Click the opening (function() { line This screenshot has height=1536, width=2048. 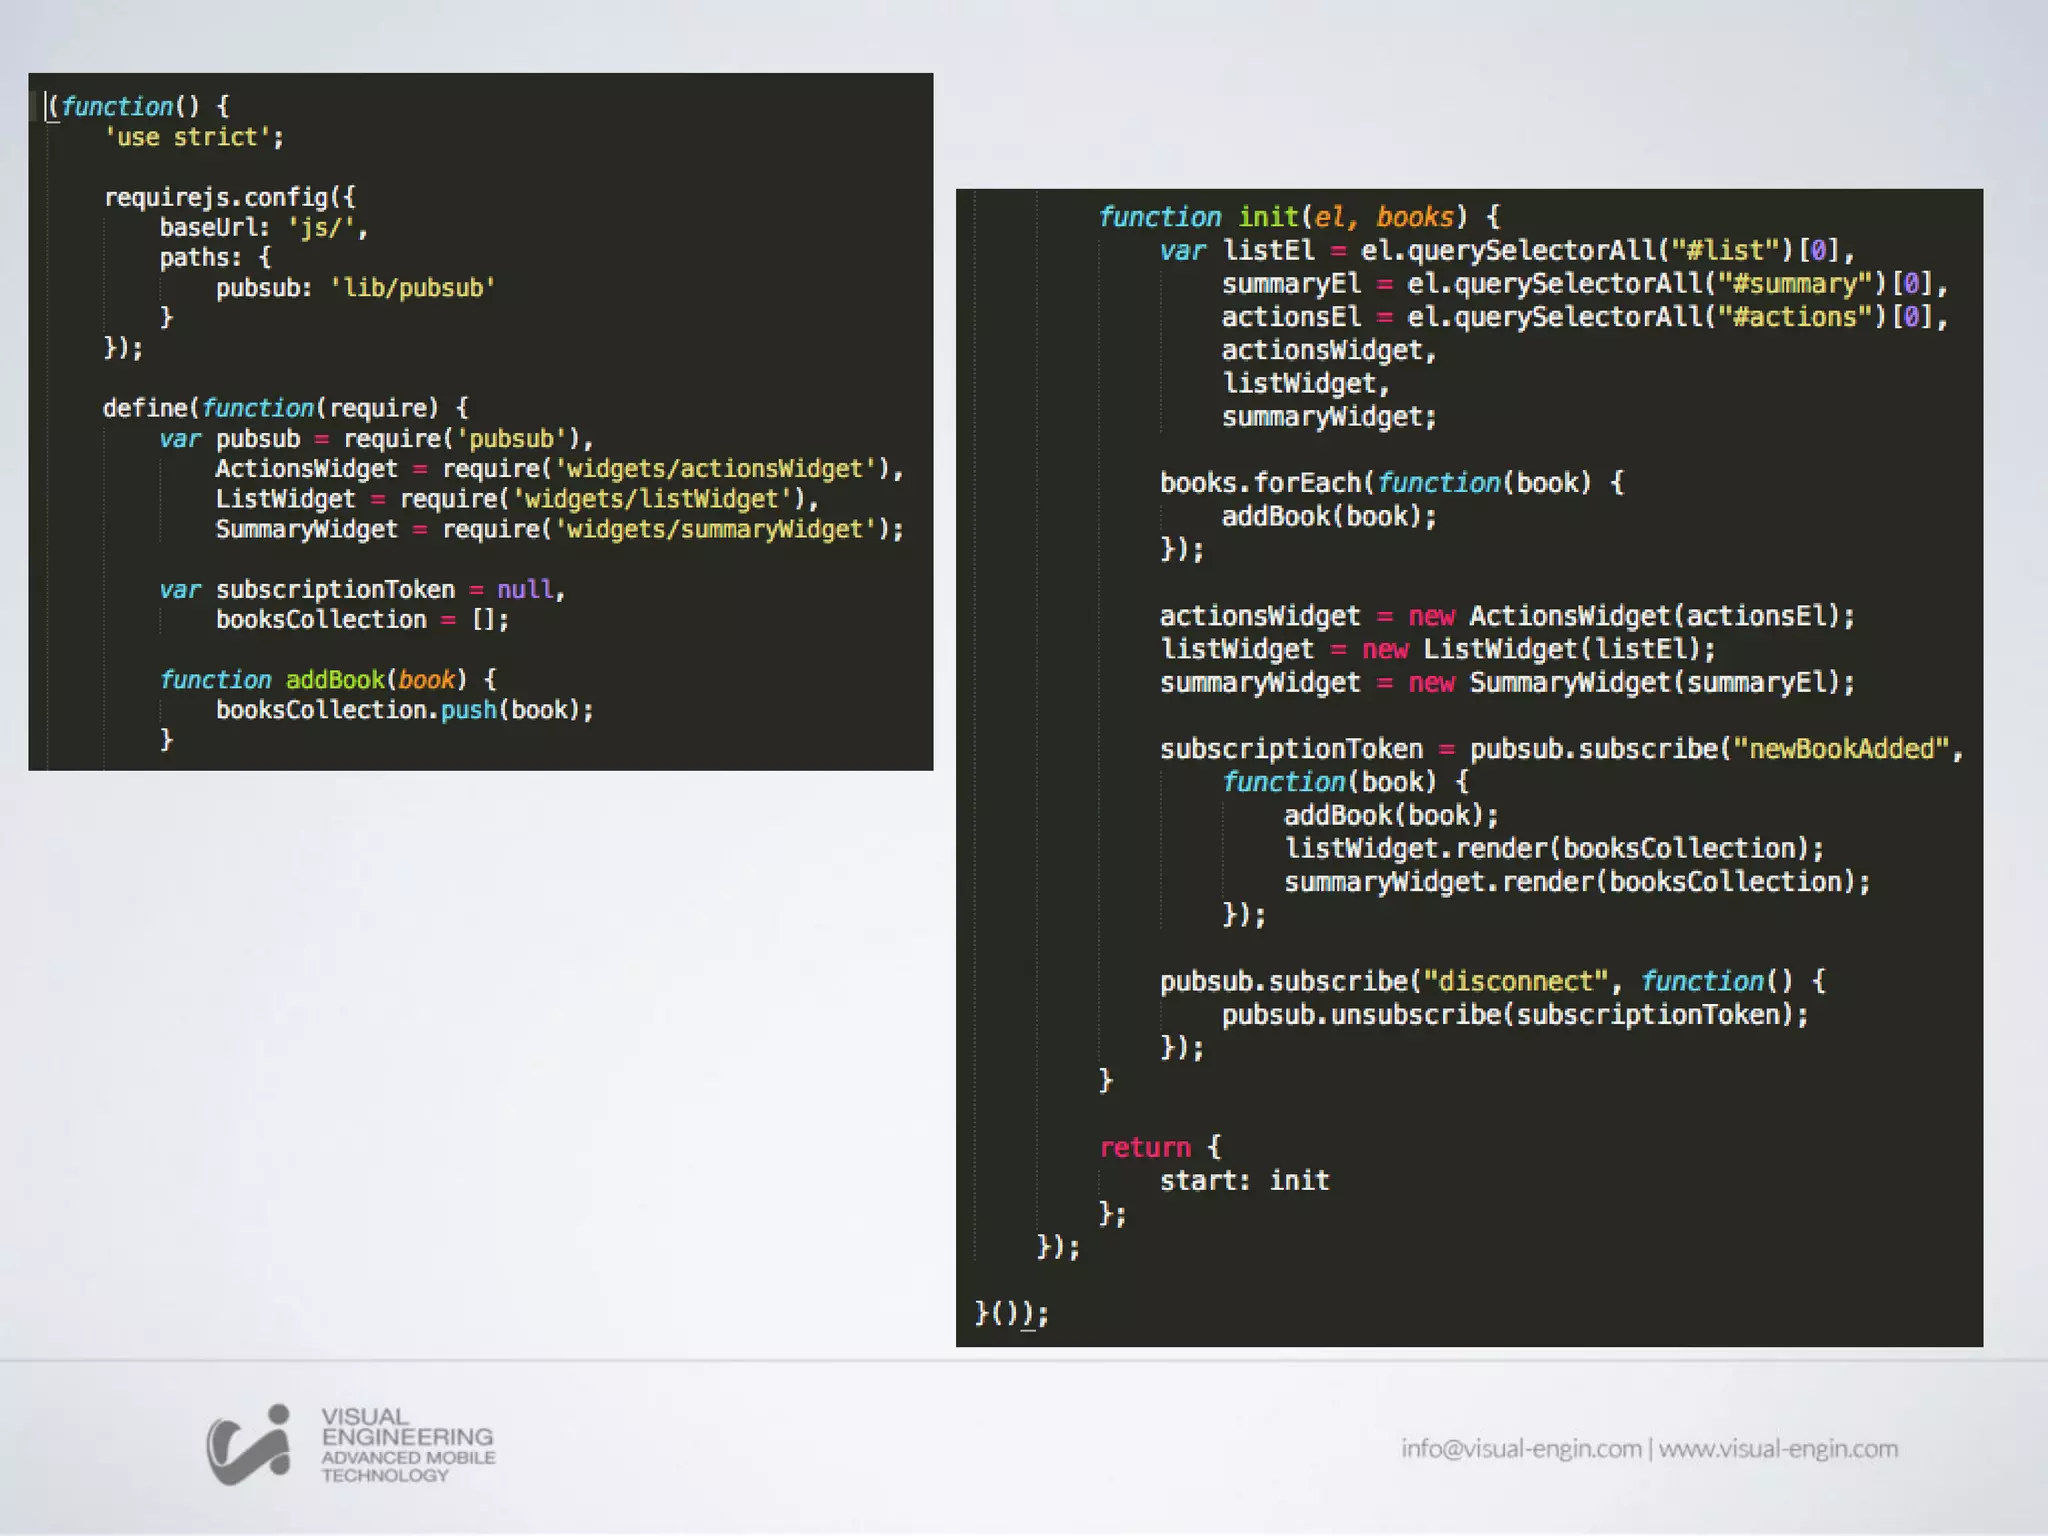coord(139,106)
